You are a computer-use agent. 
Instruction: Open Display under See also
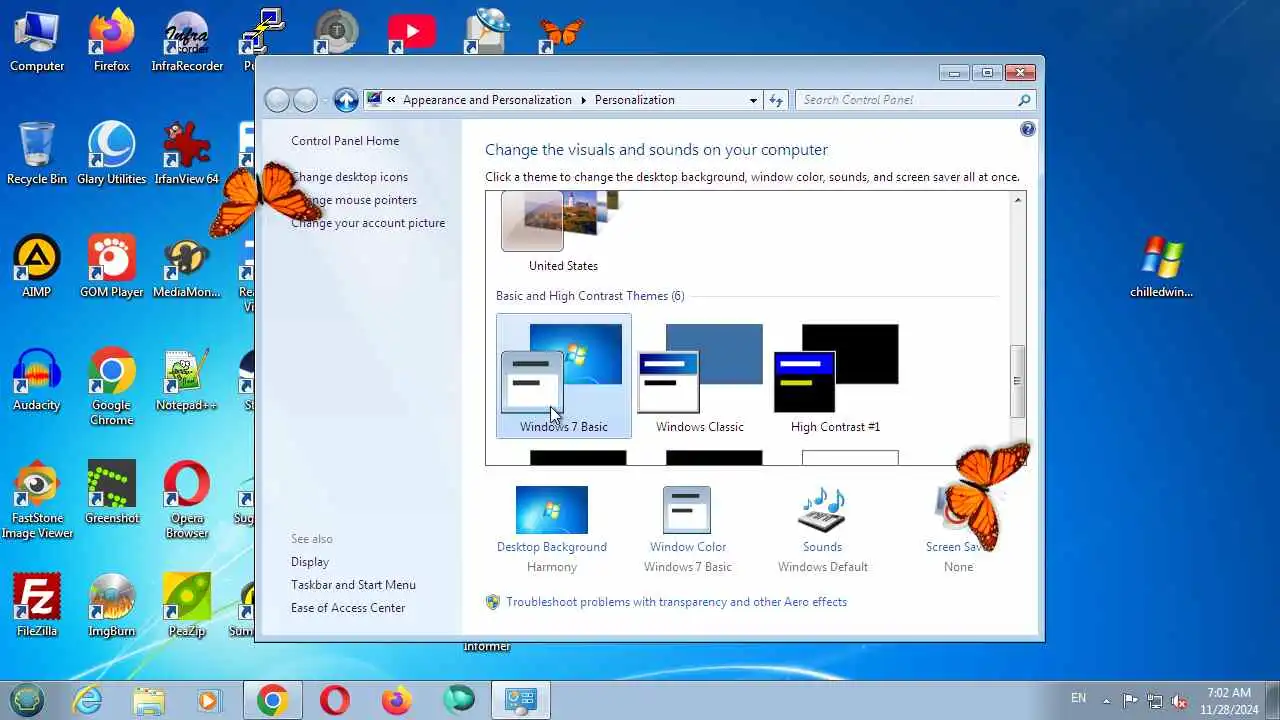click(x=310, y=562)
